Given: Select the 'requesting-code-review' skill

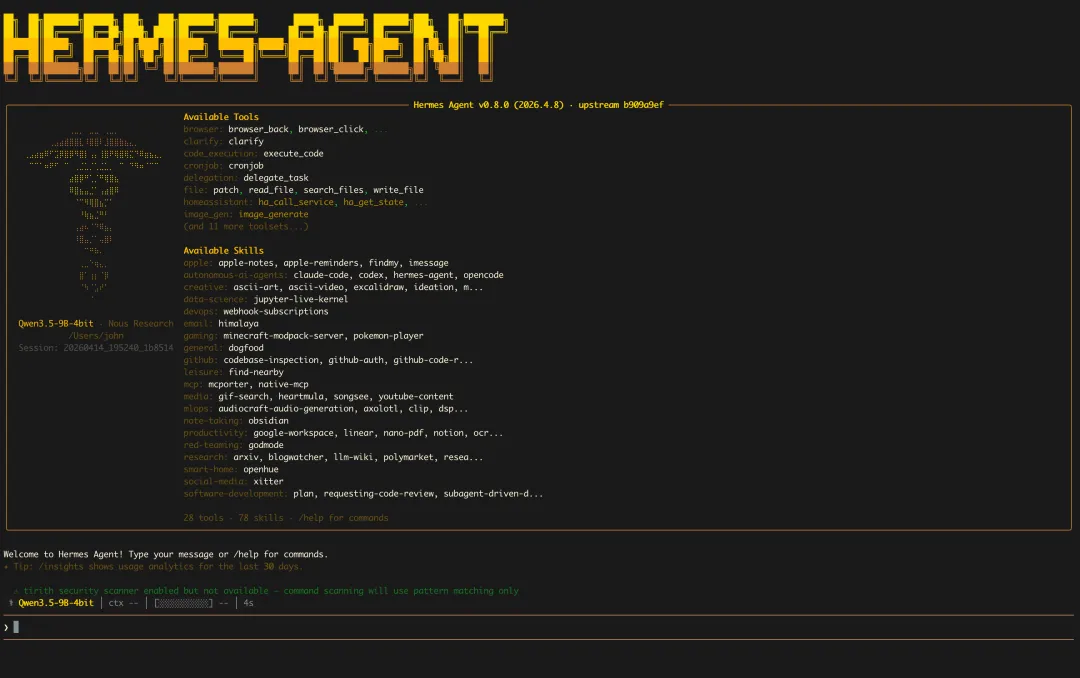Looking at the screenshot, I should [x=379, y=494].
